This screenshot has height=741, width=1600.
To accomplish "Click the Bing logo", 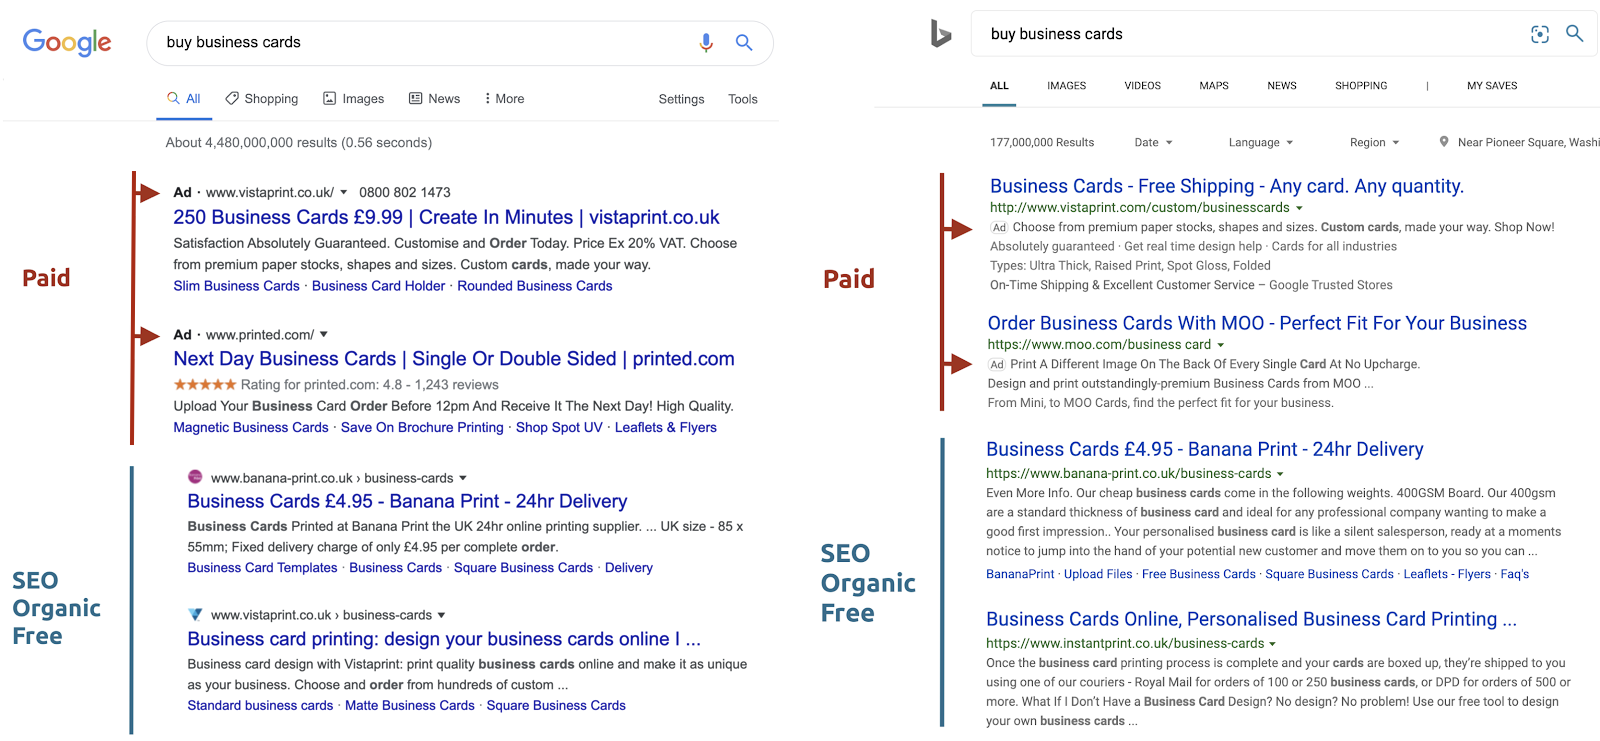I will coord(940,34).
